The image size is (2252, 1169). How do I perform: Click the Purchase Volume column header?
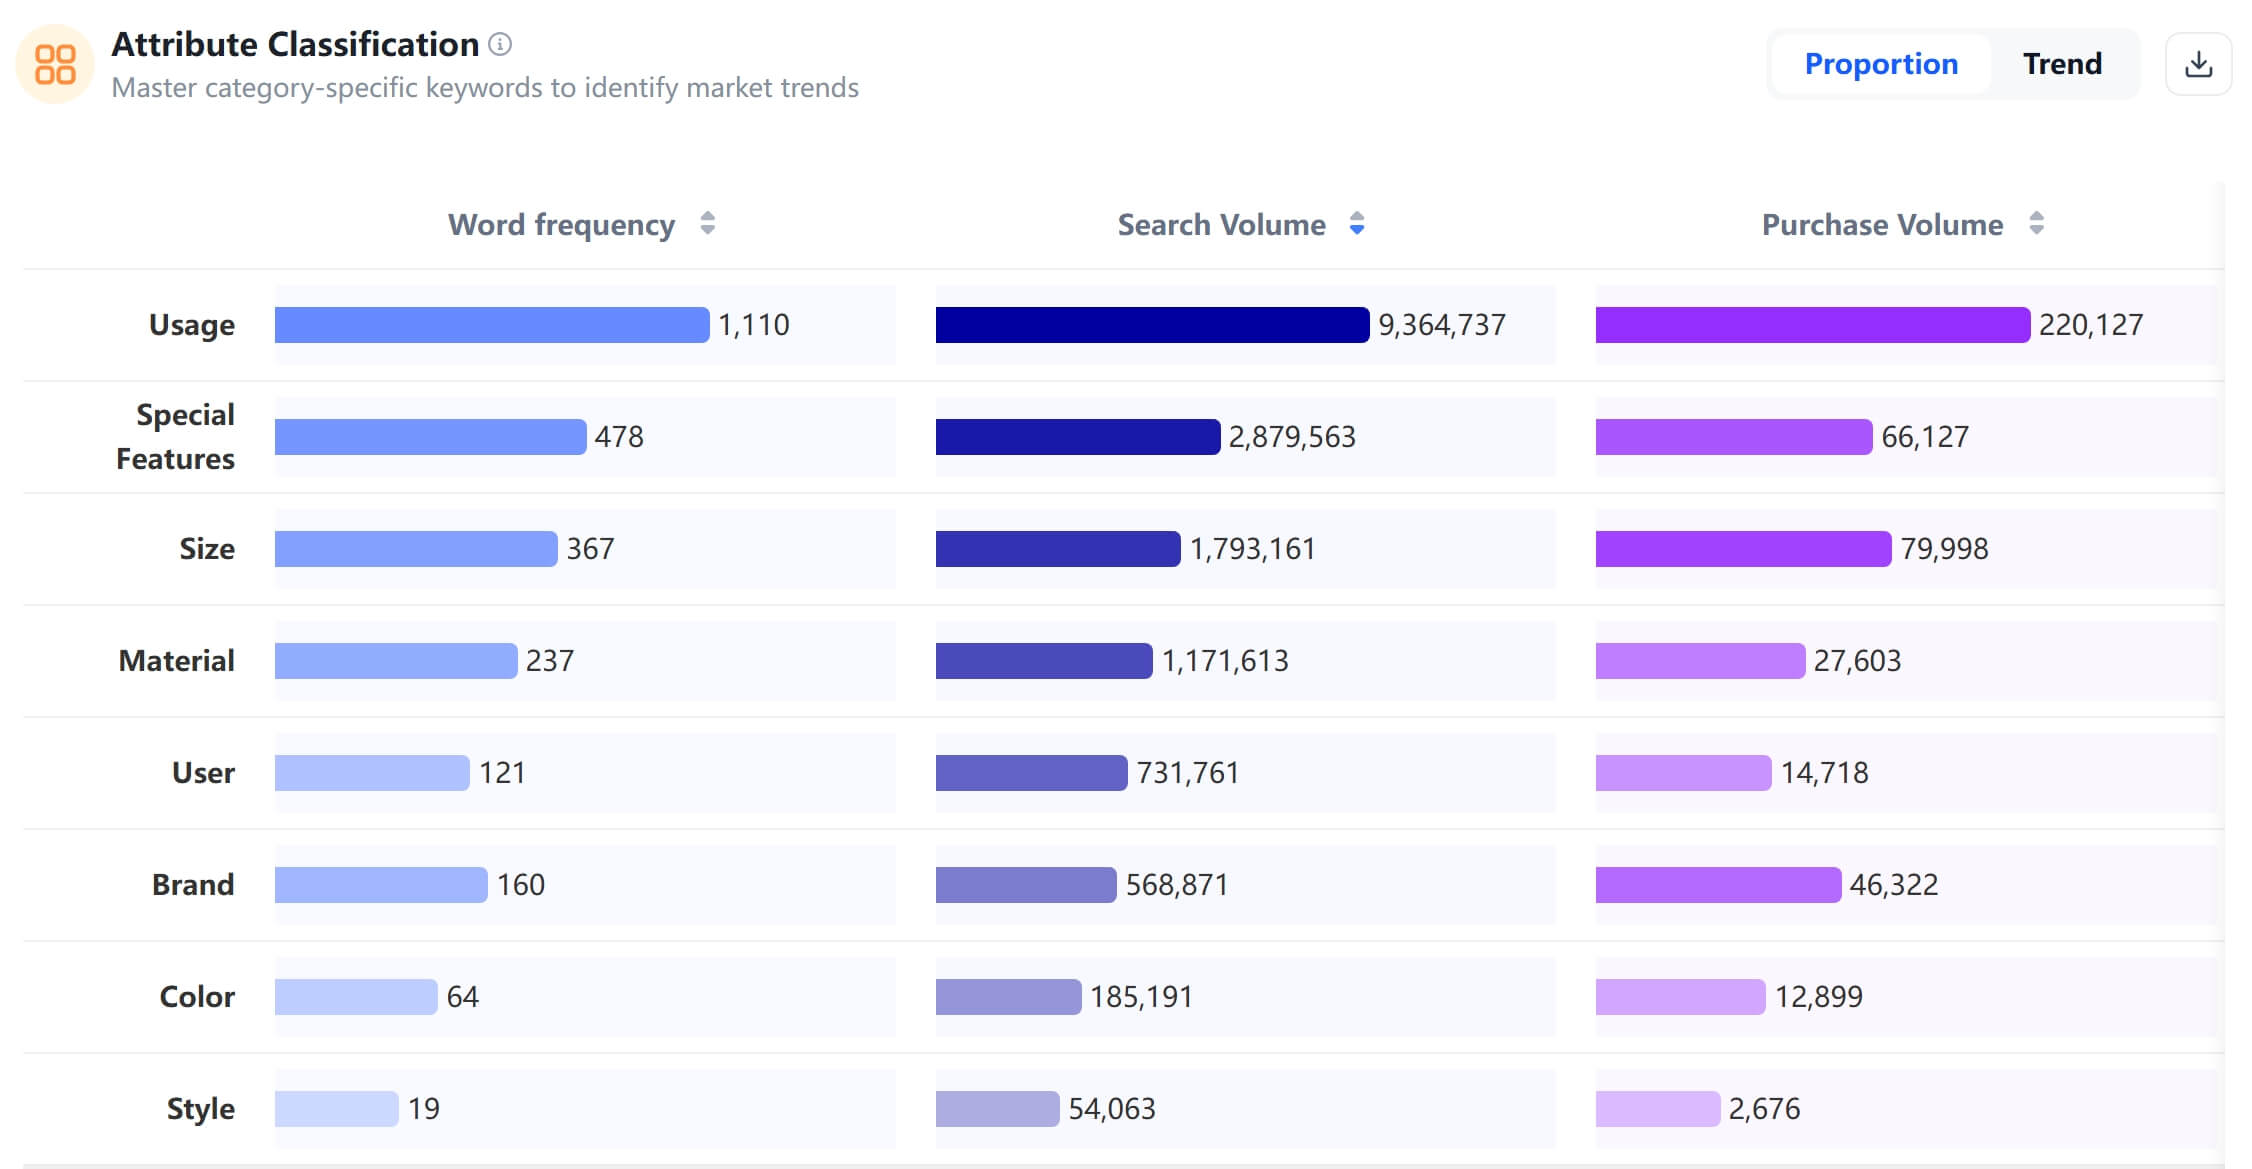(1881, 224)
